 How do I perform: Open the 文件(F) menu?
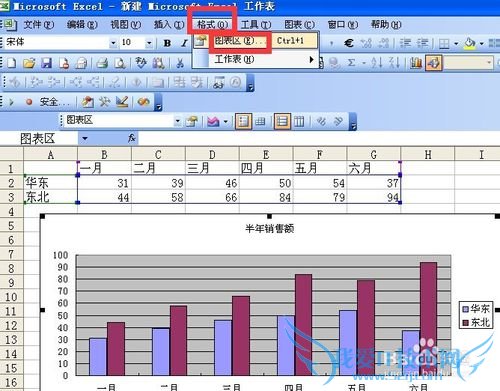[39, 24]
